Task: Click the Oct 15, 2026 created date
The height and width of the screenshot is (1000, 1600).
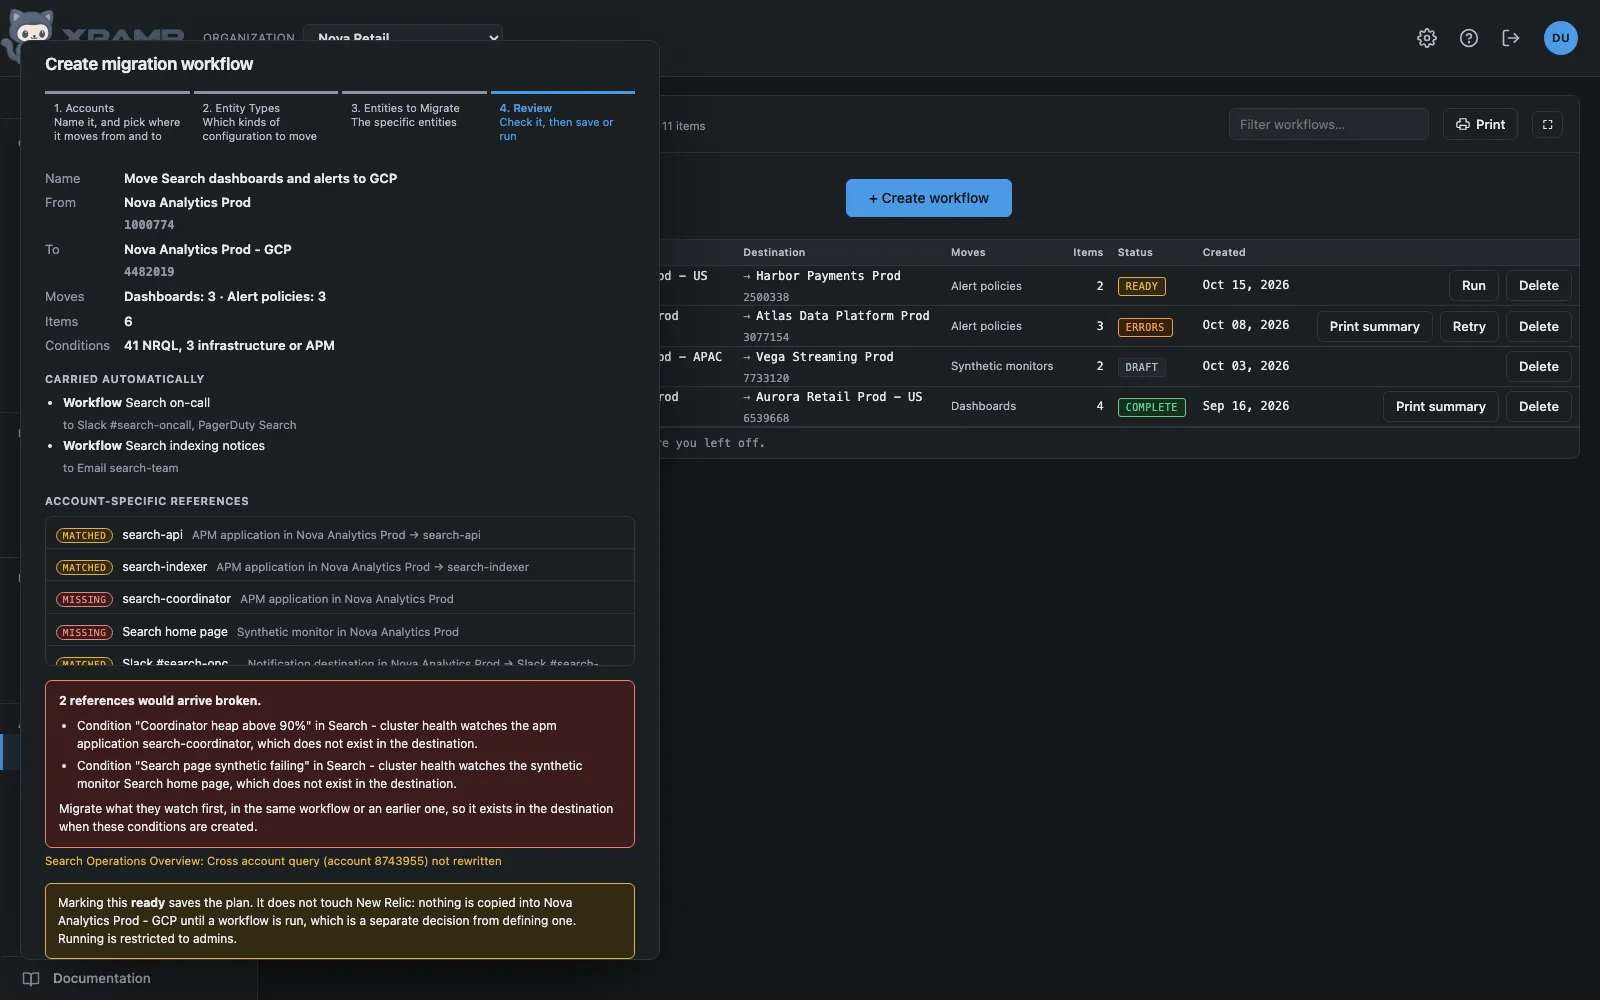Action: coord(1246,285)
